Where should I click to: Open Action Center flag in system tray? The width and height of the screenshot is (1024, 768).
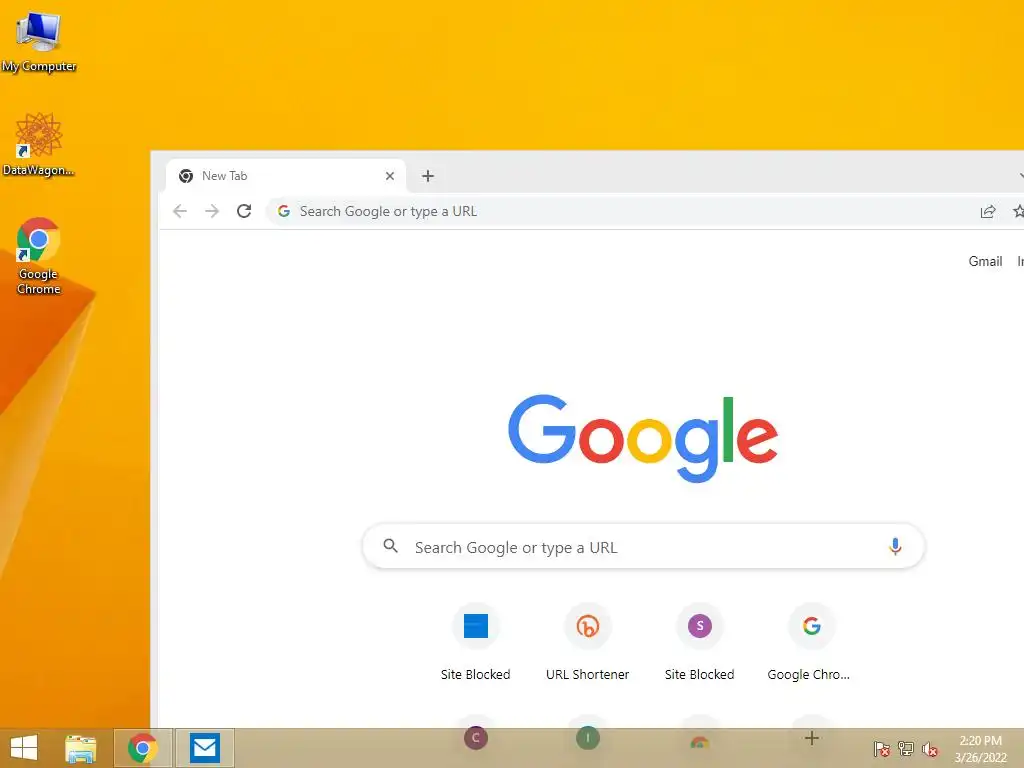(x=882, y=749)
